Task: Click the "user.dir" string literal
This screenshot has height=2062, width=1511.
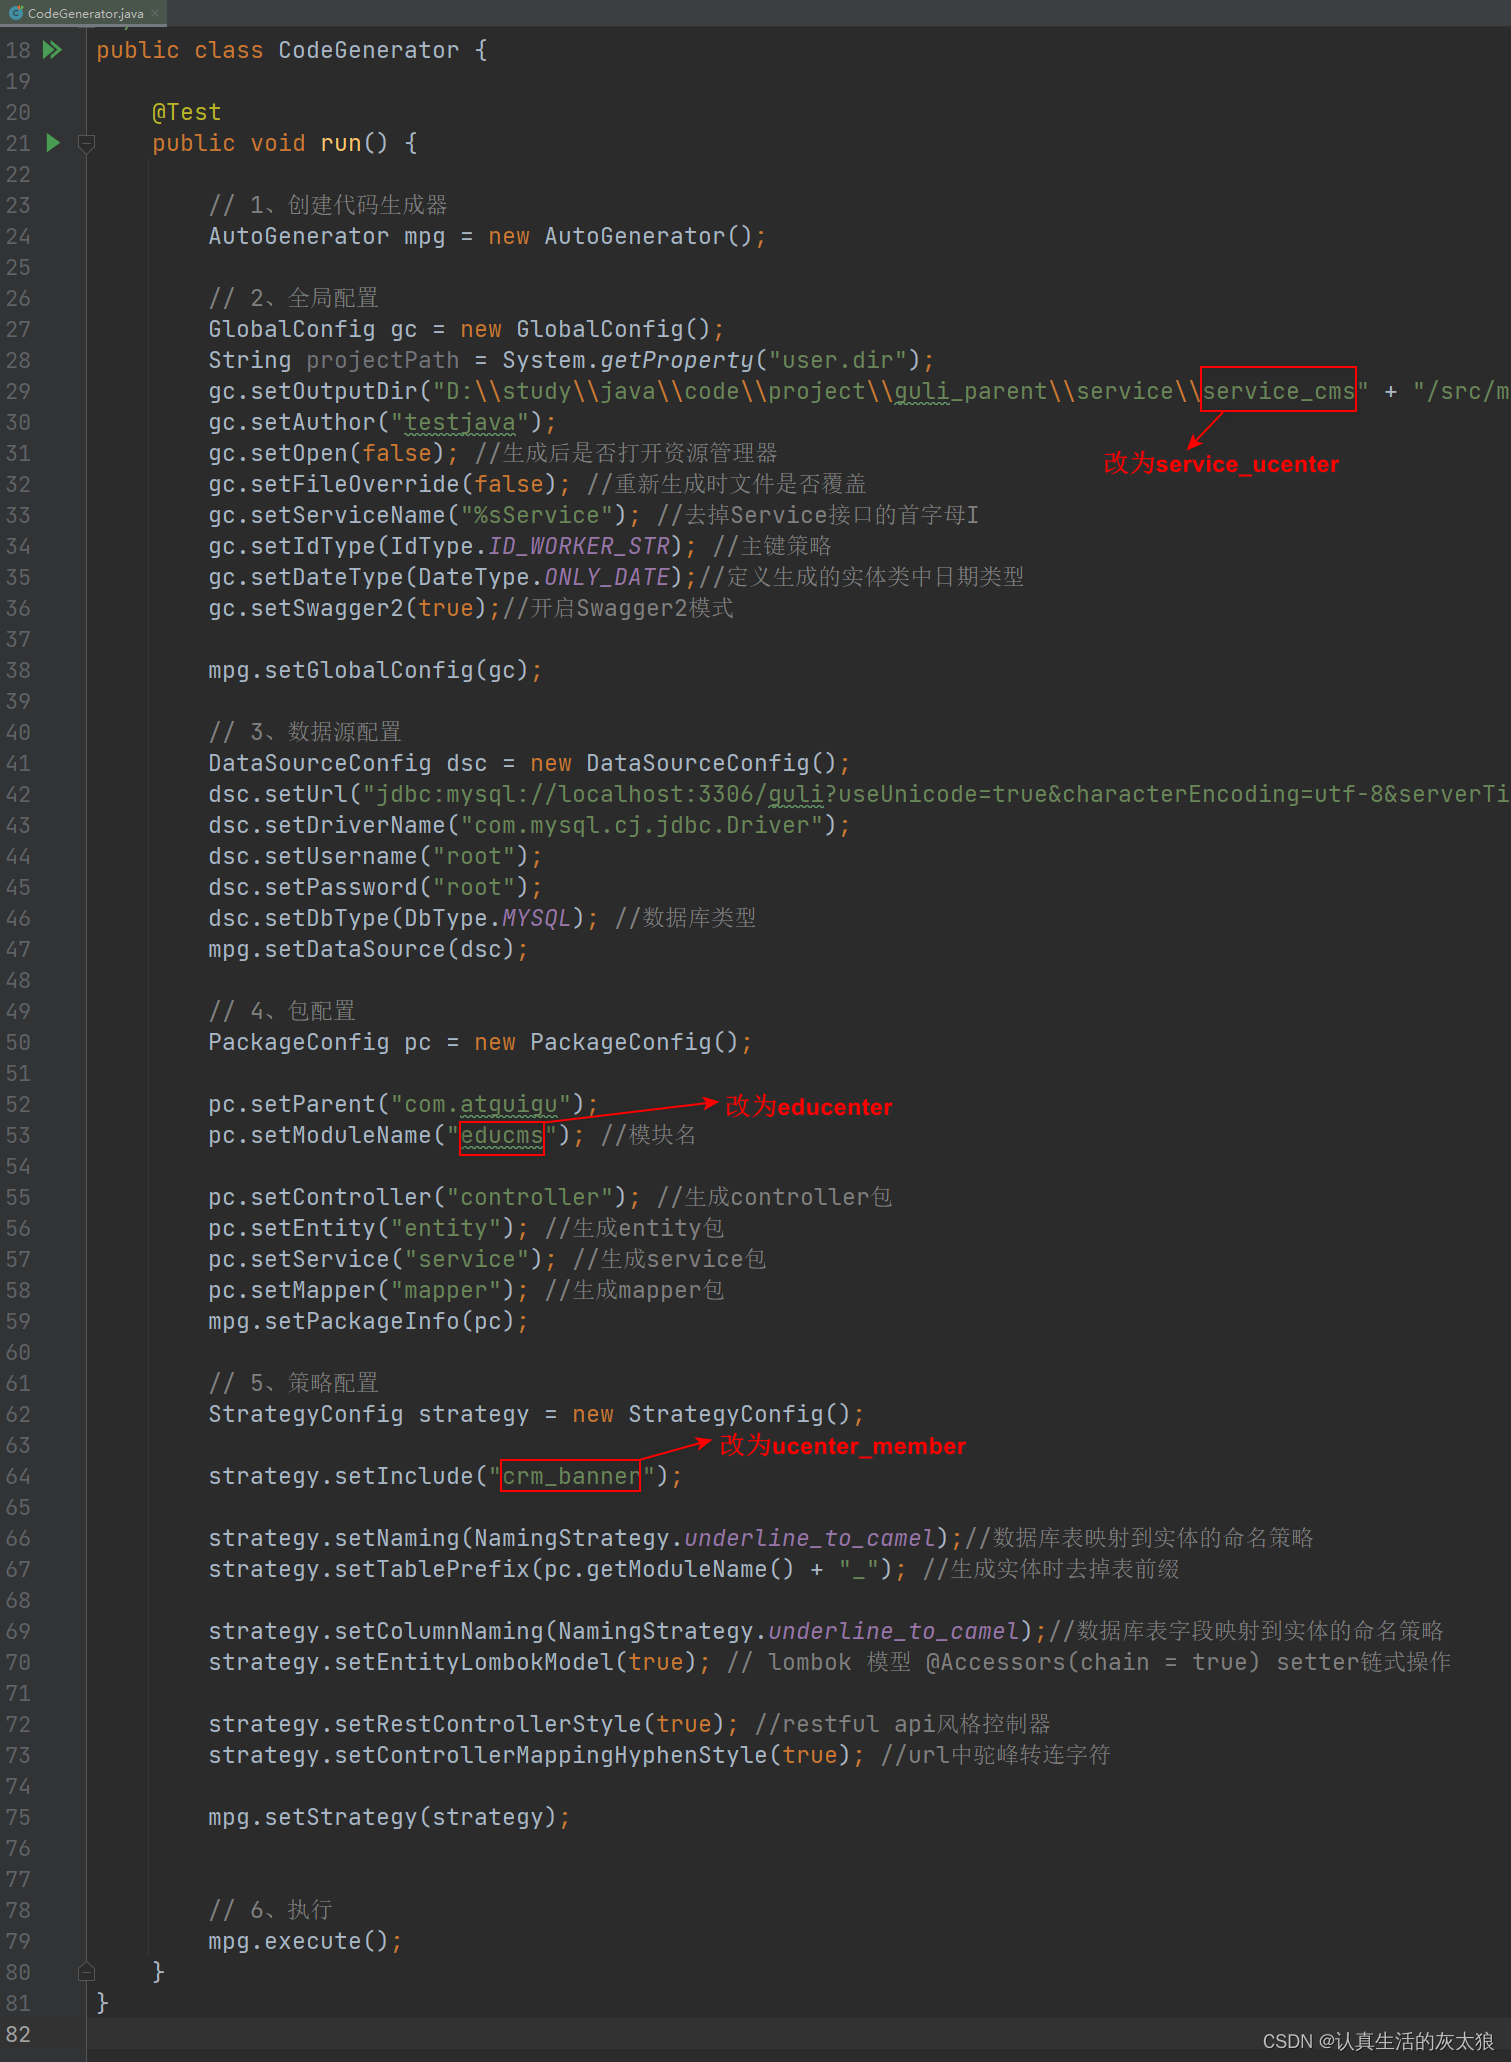Action: click(838, 360)
